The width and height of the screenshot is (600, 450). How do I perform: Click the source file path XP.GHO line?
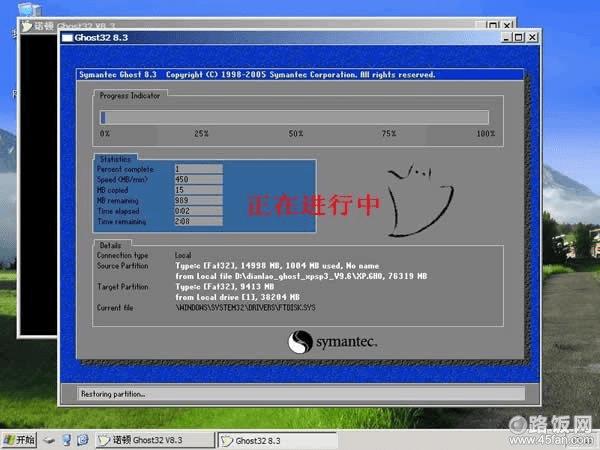point(301,276)
